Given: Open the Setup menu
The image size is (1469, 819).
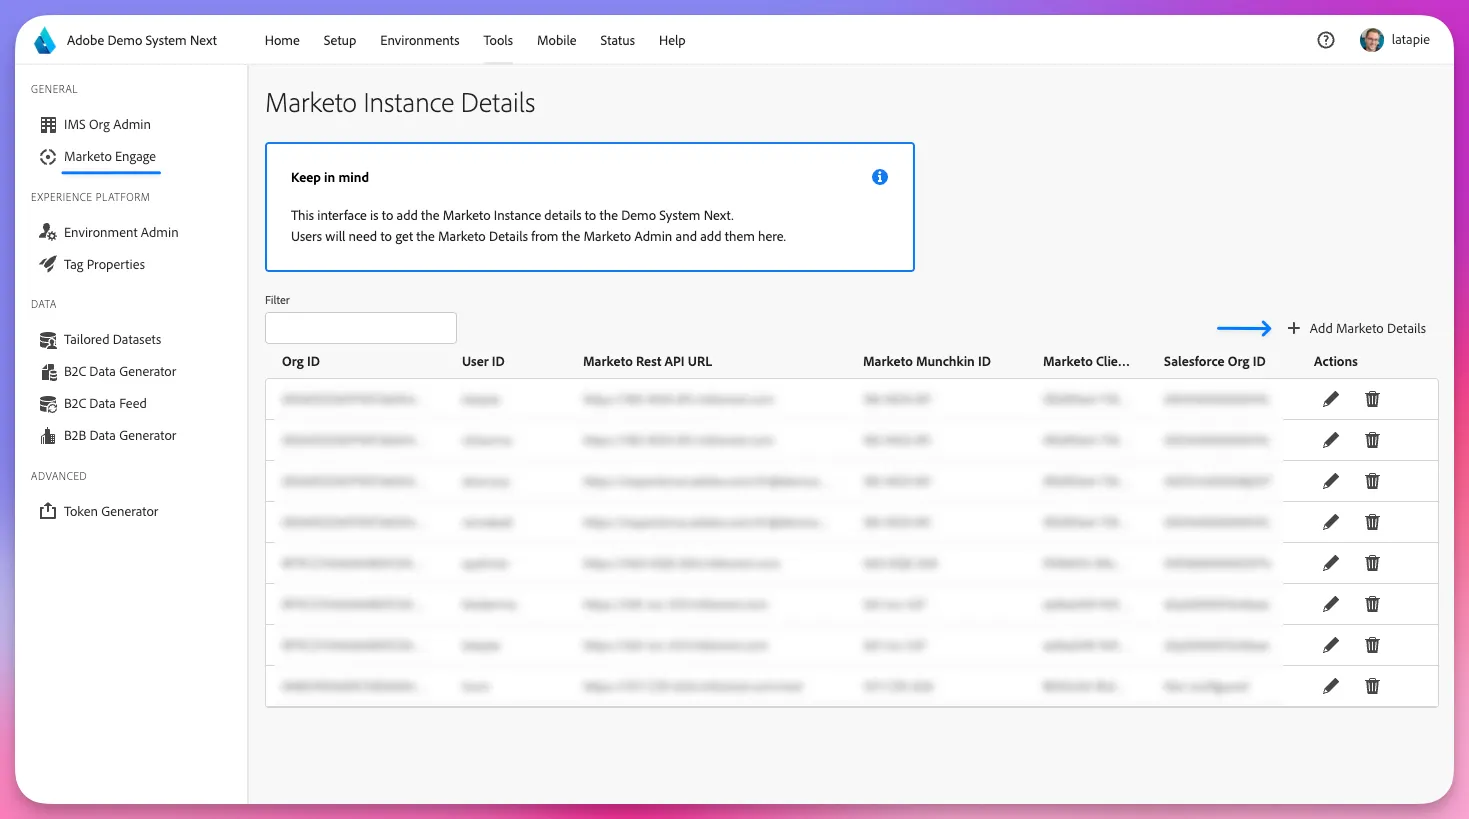Looking at the screenshot, I should (x=340, y=41).
